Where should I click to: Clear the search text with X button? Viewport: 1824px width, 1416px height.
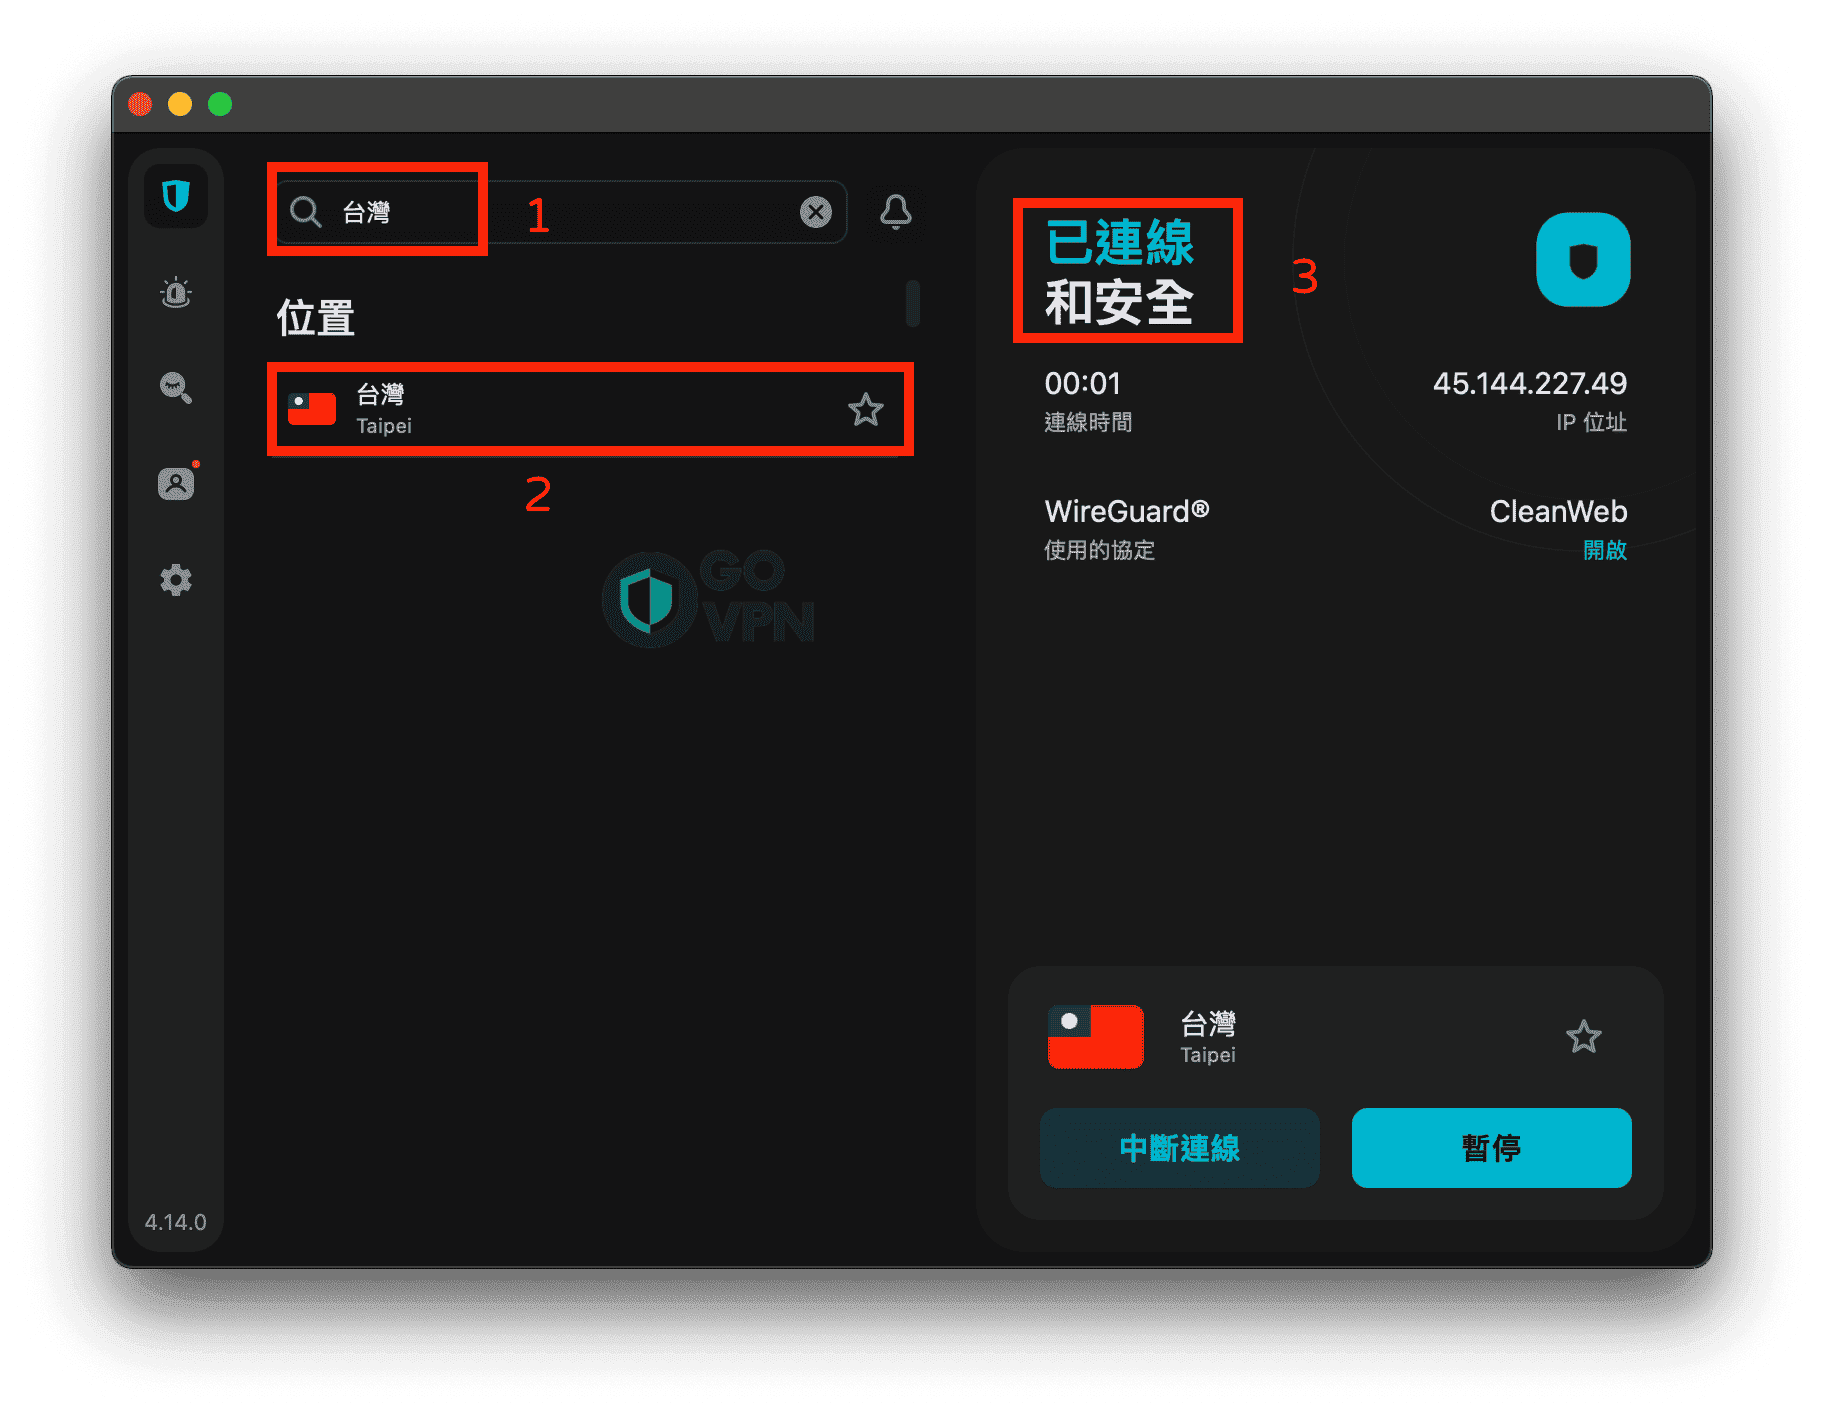click(816, 212)
